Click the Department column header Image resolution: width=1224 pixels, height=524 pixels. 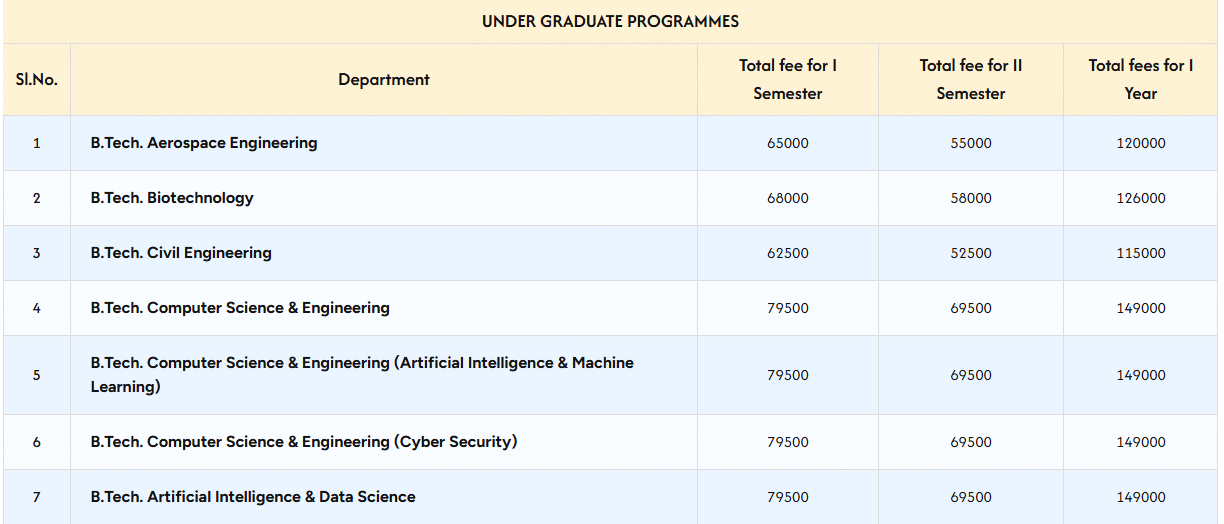coord(384,79)
